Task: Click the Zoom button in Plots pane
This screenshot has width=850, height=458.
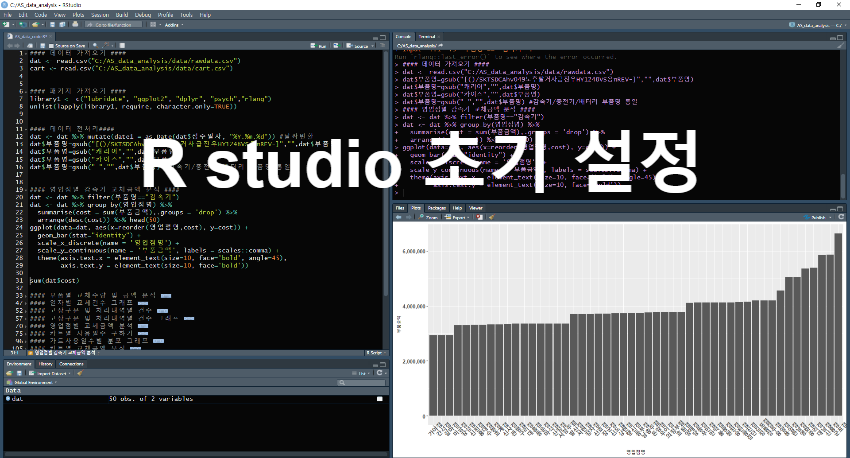Action: (428, 217)
